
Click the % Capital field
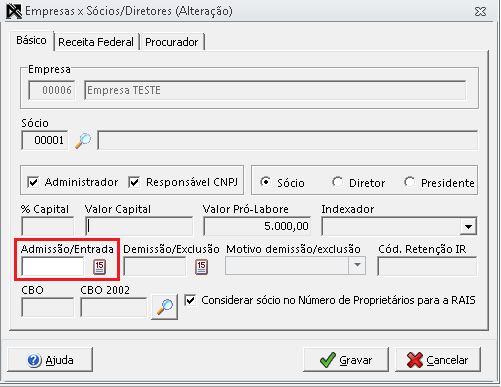(x=48, y=226)
